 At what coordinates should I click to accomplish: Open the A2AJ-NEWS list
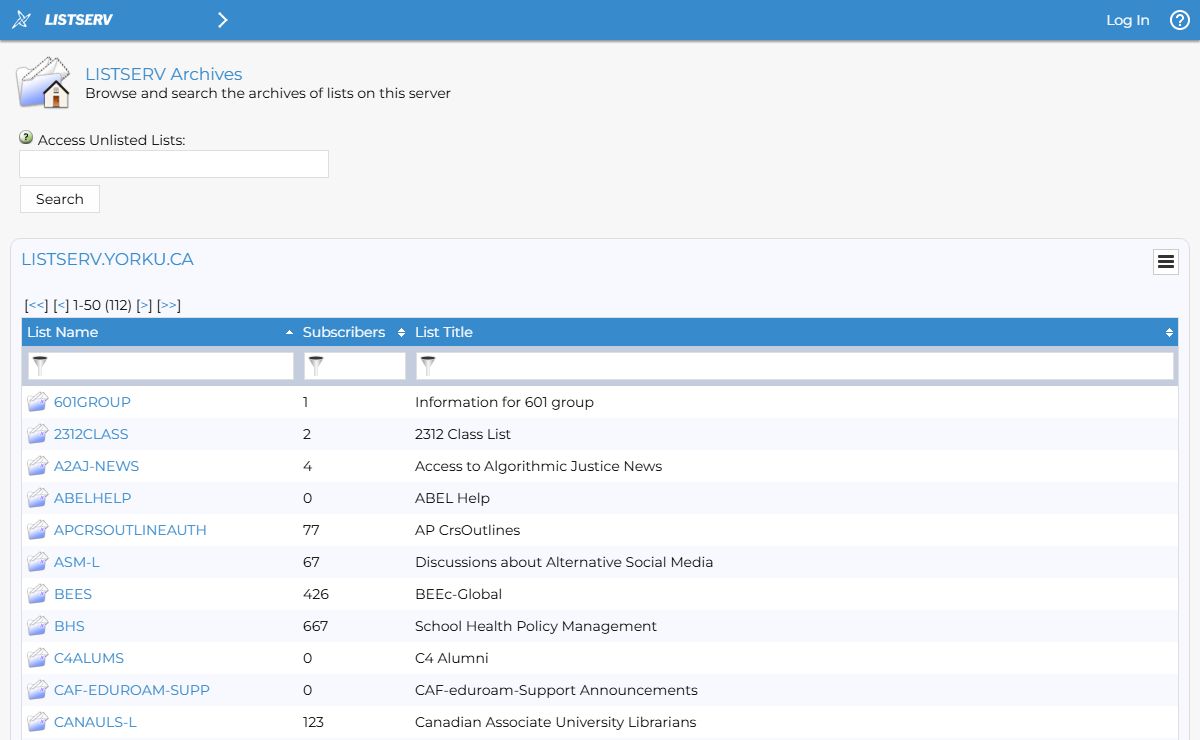[96, 466]
